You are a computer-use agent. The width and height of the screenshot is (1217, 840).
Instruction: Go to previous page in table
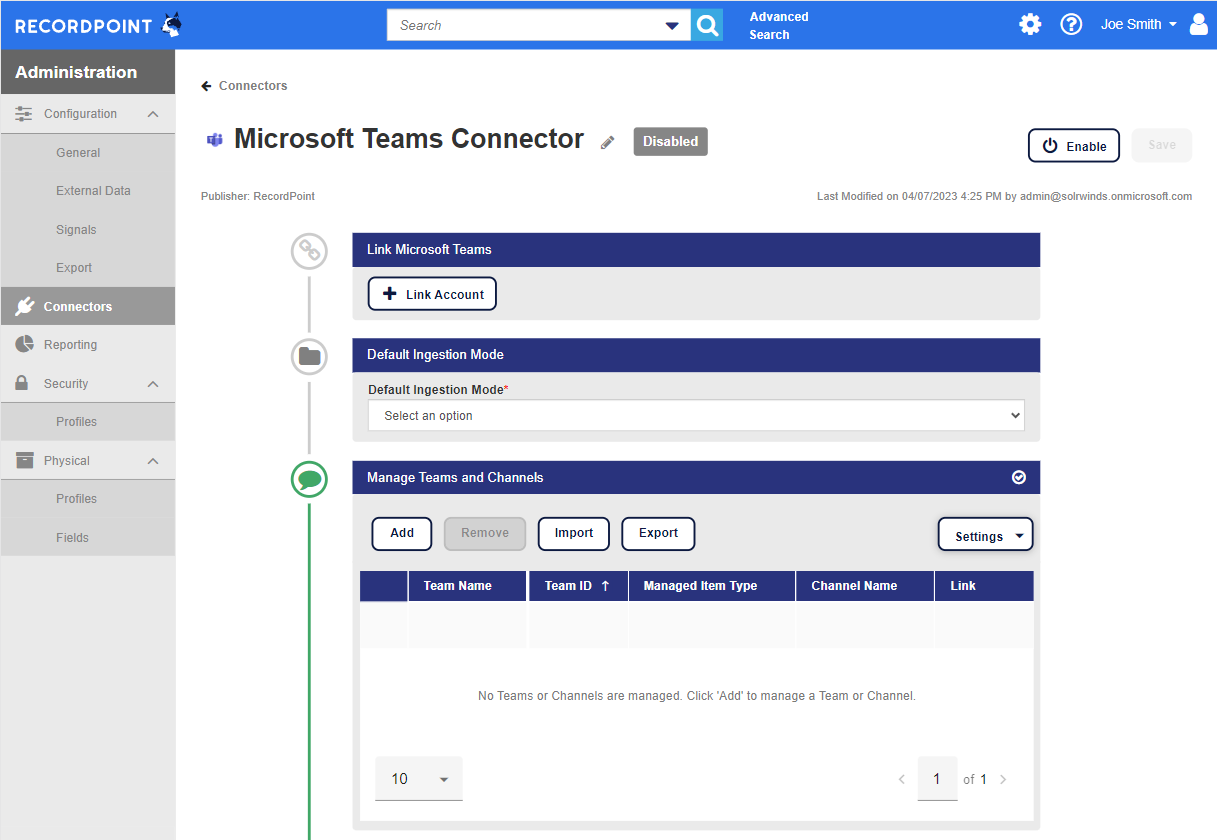tap(901, 779)
